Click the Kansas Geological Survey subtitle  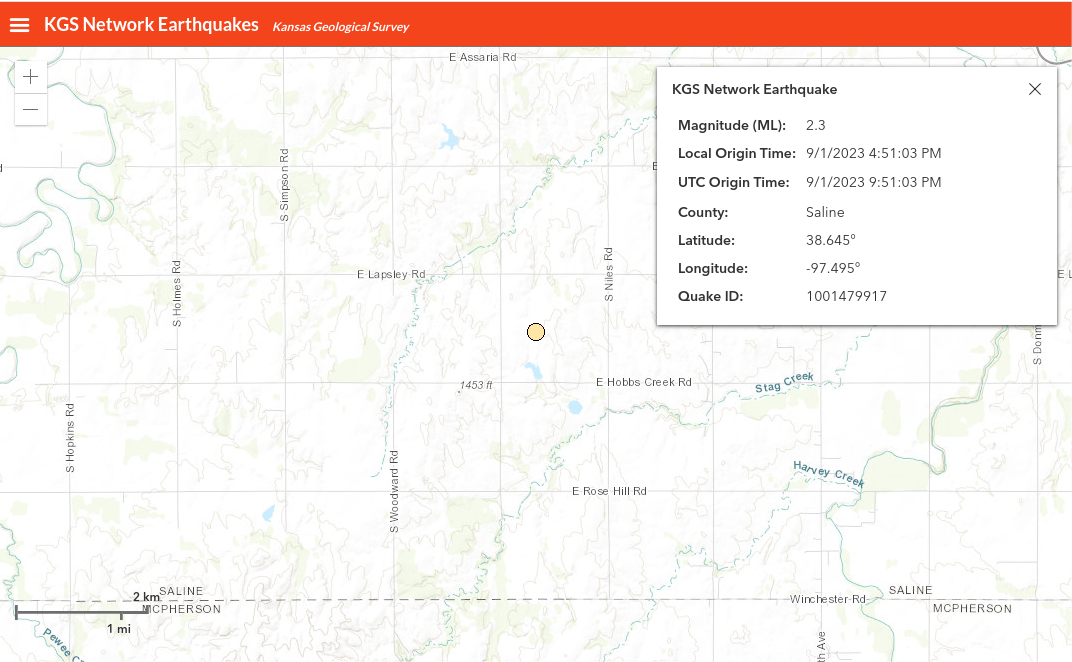(x=340, y=27)
